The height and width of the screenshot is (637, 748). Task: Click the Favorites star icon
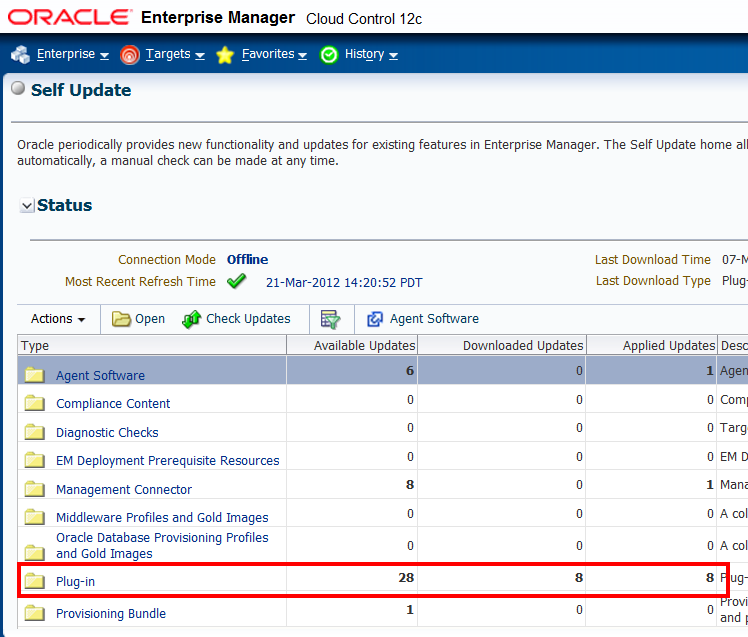point(225,55)
